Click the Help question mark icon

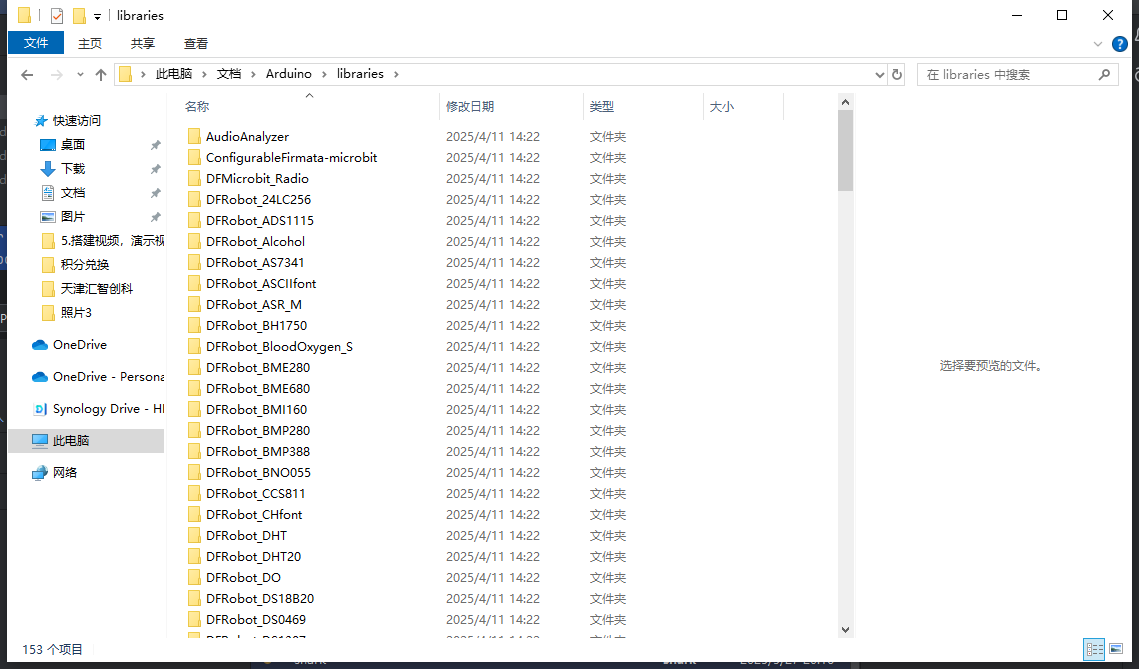pyautogui.click(x=1120, y=44)
